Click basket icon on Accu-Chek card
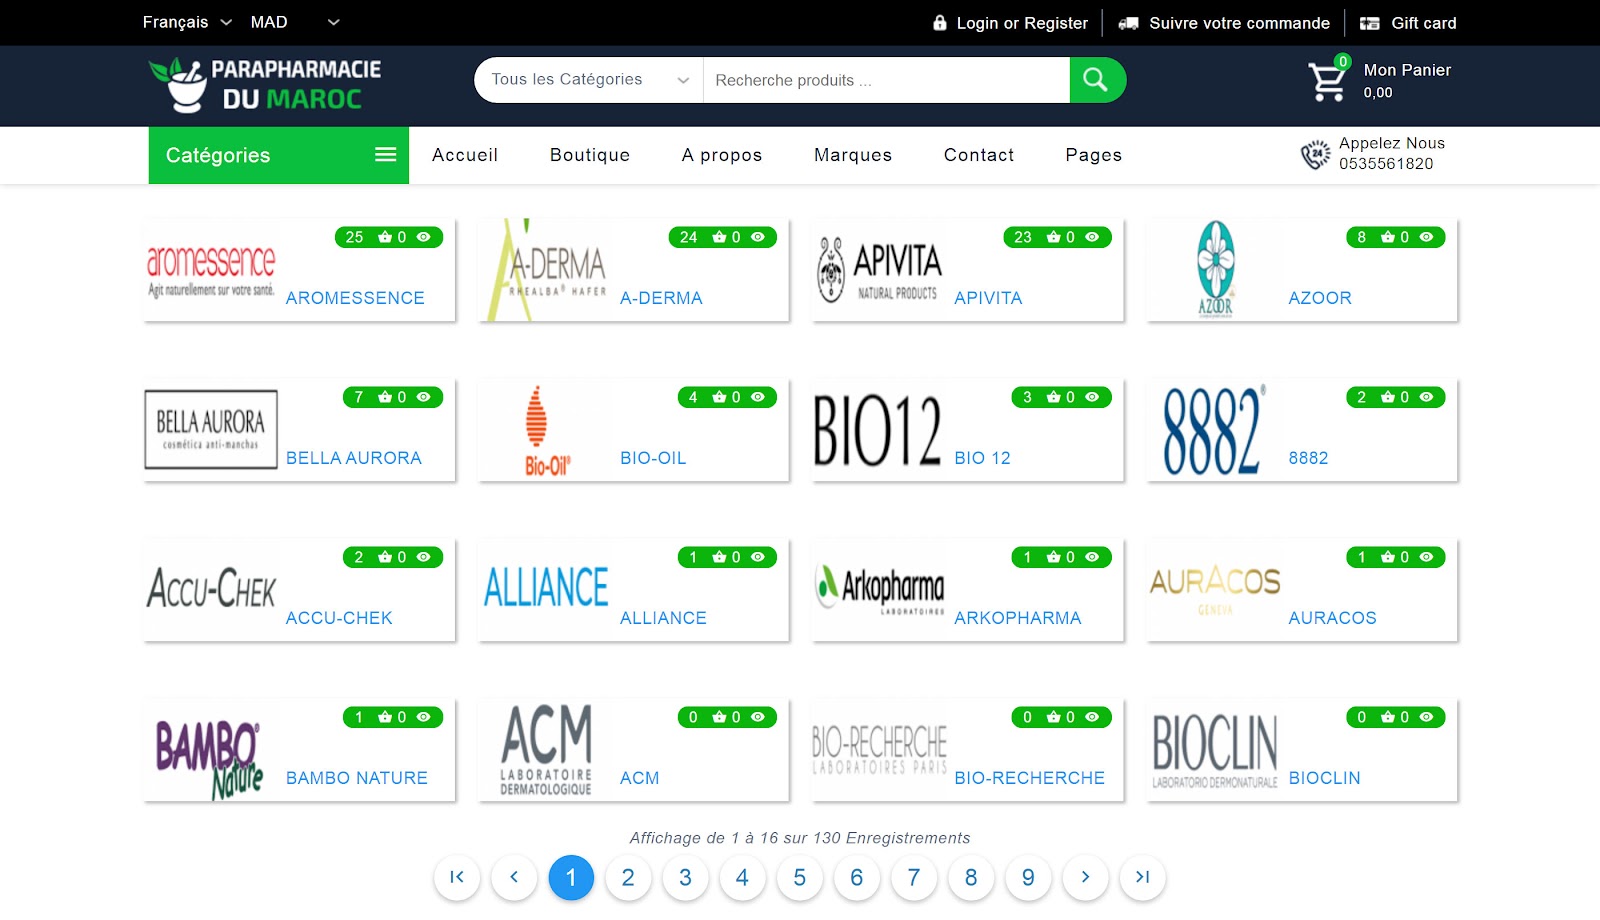This screenshot has height=920, width=1600. click(x=385, y=557)
